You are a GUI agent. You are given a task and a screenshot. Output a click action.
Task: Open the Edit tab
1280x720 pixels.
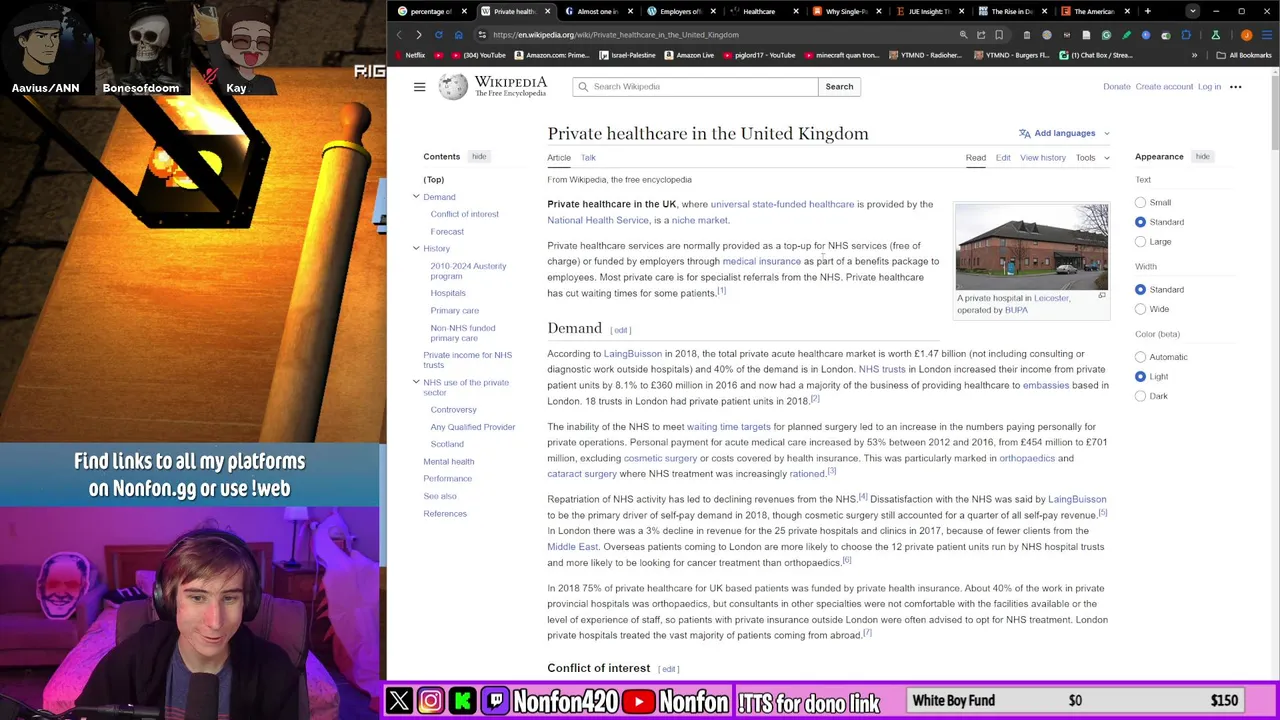[1002, 158]
